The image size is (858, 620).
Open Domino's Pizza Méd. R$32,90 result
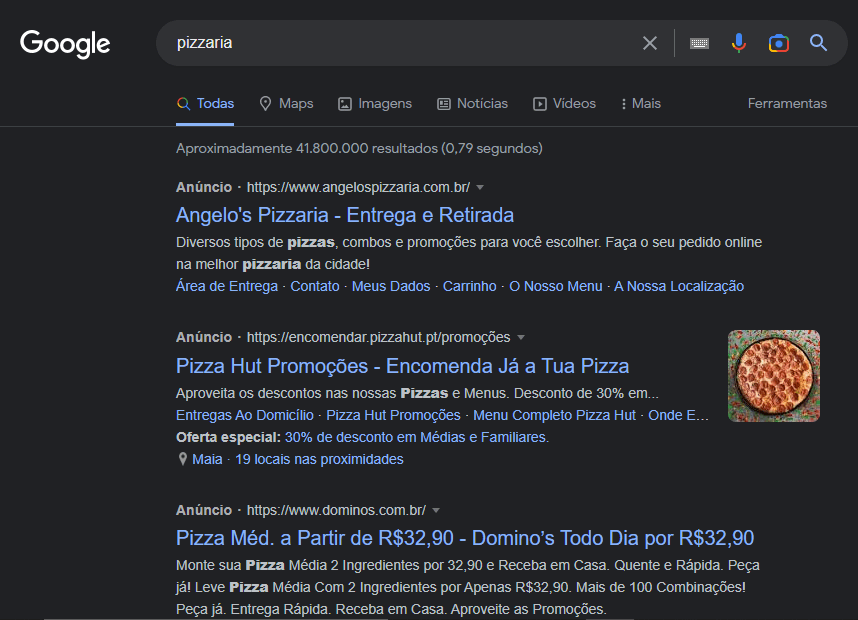coord(465,538)
